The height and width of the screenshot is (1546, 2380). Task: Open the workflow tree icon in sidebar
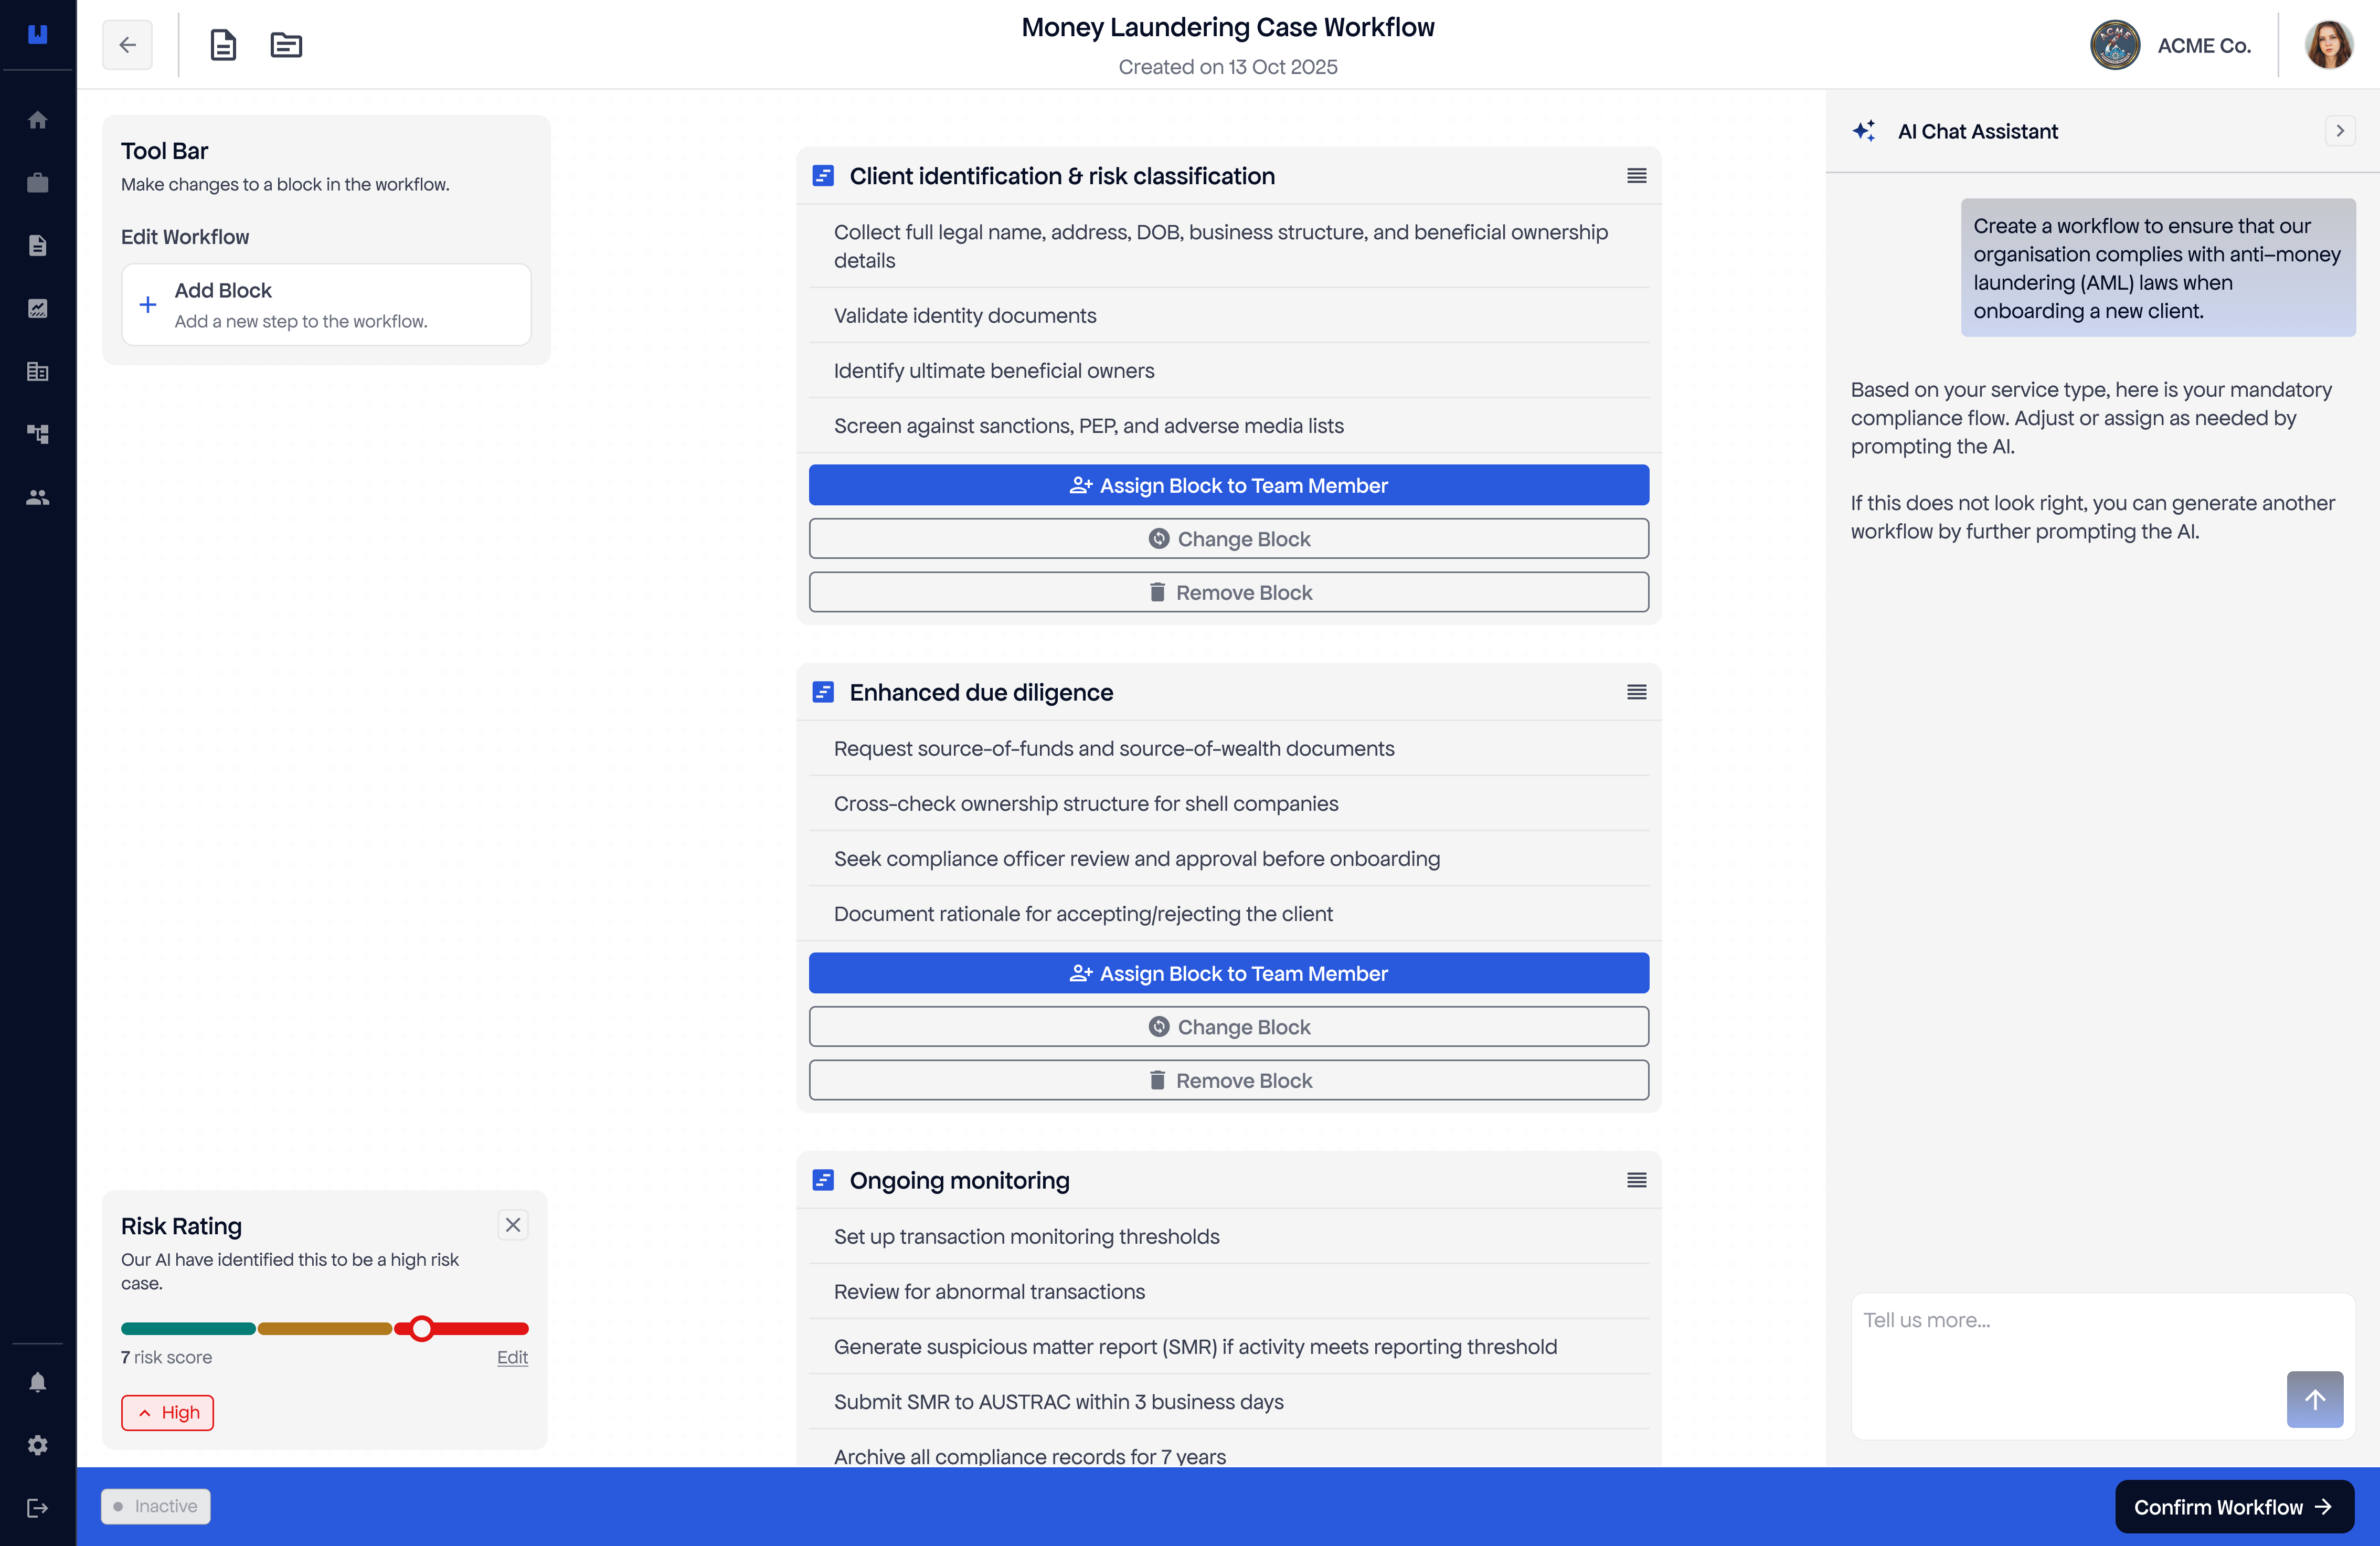tap(38, 434)
